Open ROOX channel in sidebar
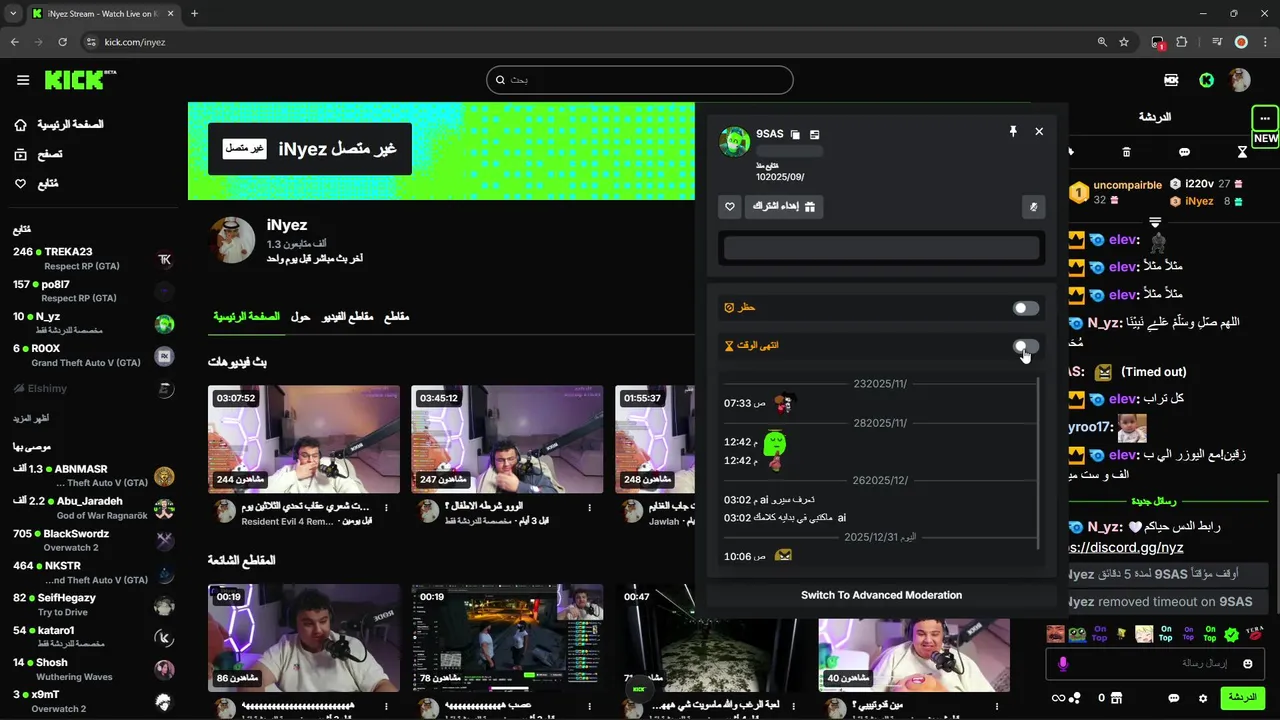 pyautogui.click(x=93, y=355)
